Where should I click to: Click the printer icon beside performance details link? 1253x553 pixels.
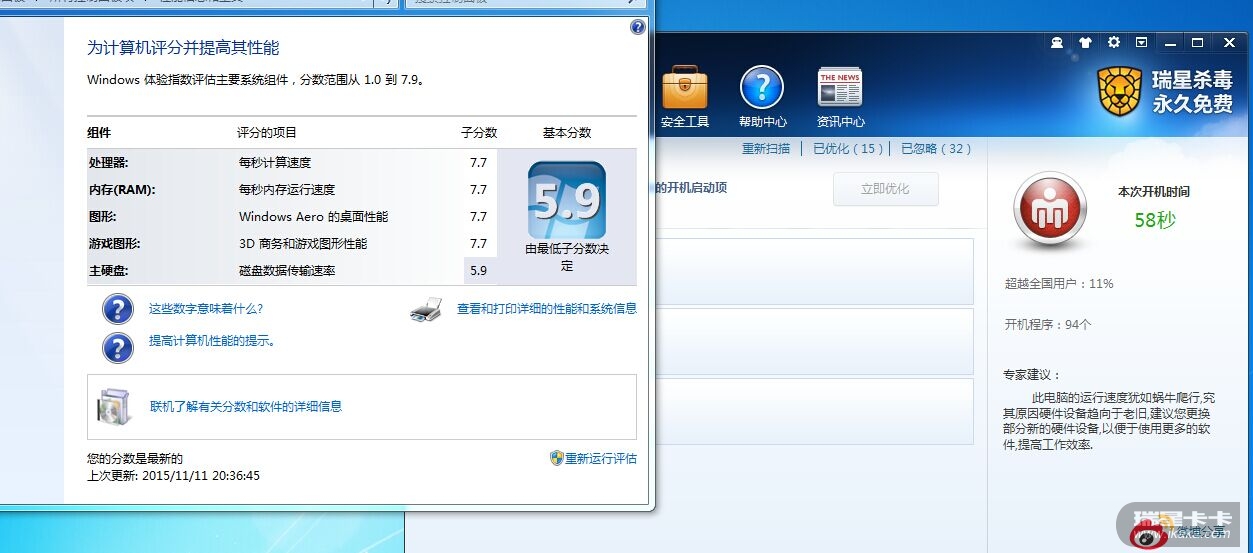[426, 310]
